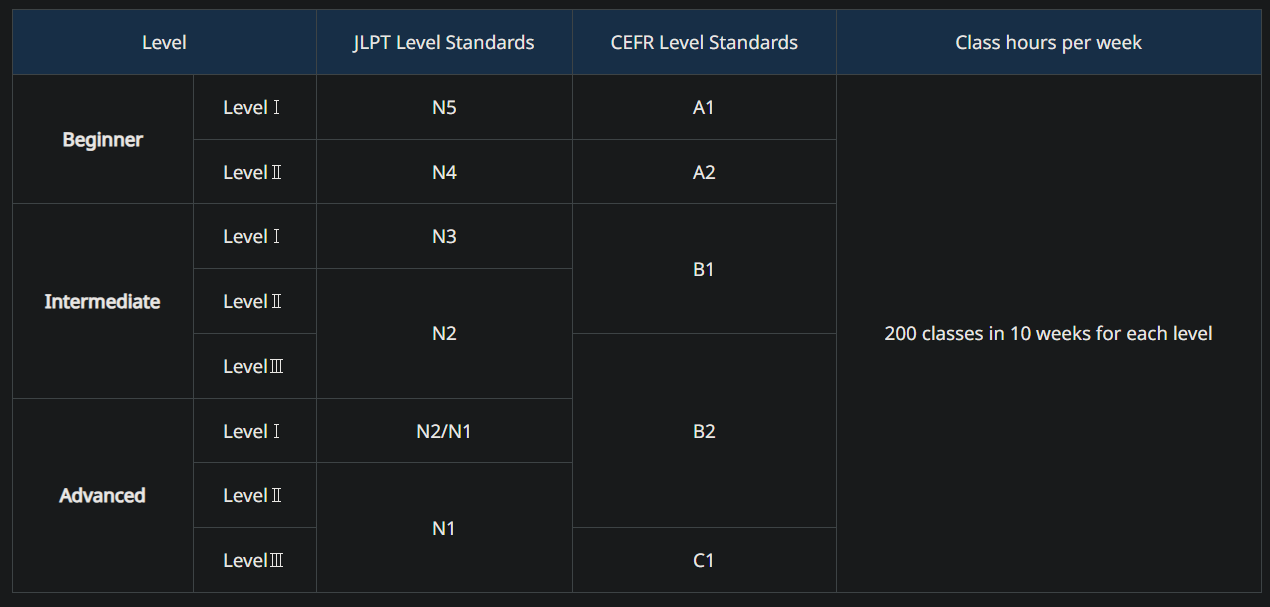1270x607 pixels.
Task: Select the "Class hours per week" header
Action: coord(1048,42)
